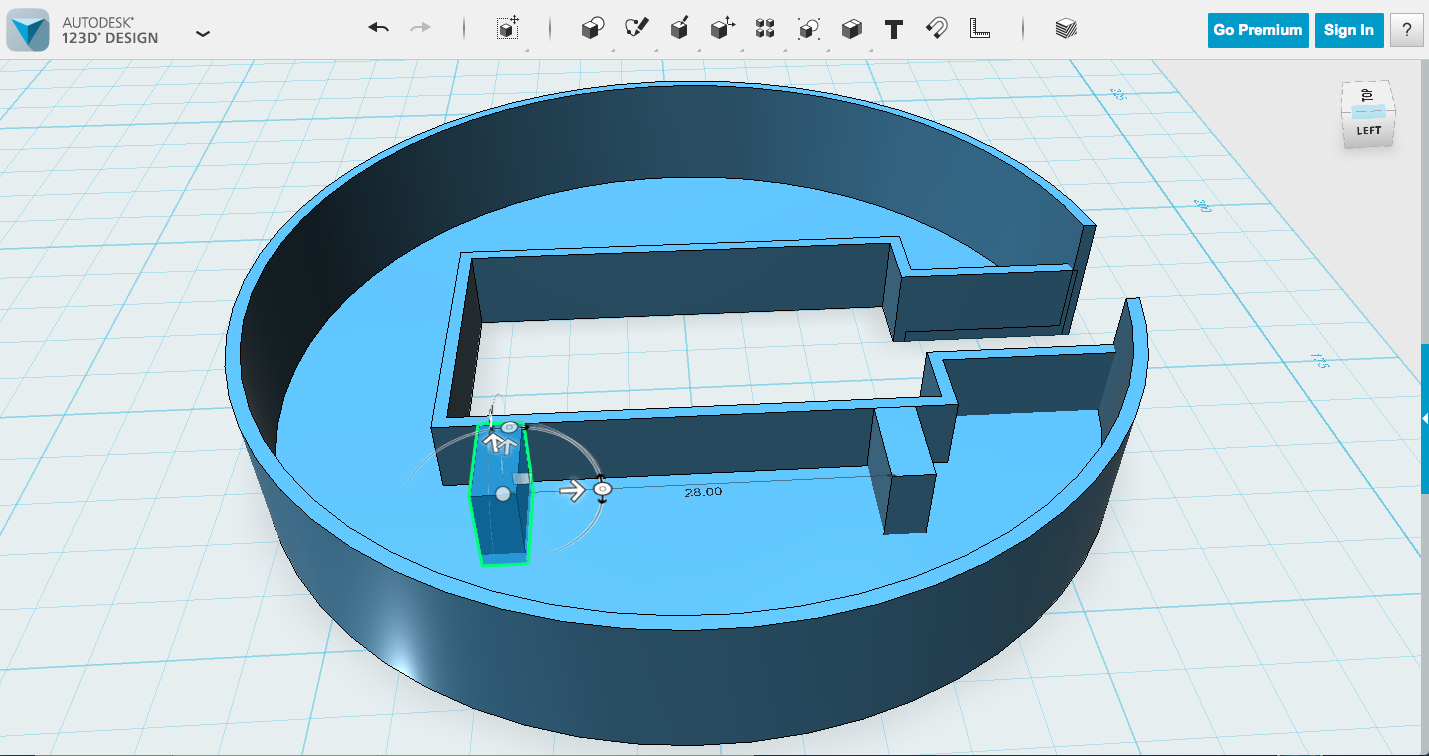Enable the Snap tool
Image resolution: width=1429 pixels, height=756 pixels.
(938, 29)
